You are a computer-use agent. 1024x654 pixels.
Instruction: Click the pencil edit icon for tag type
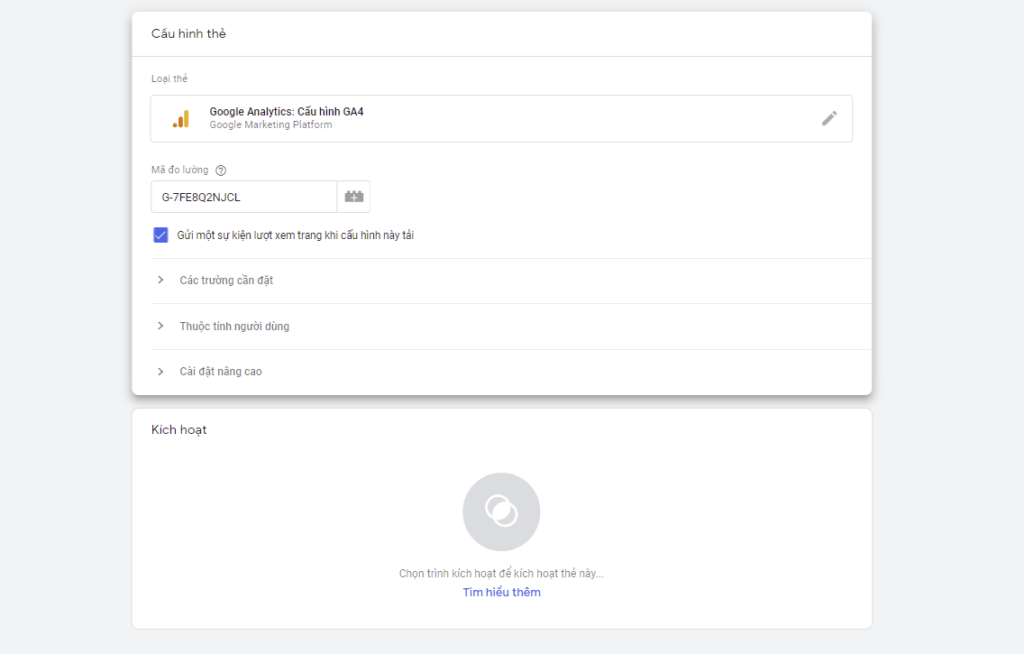[829, 118]
